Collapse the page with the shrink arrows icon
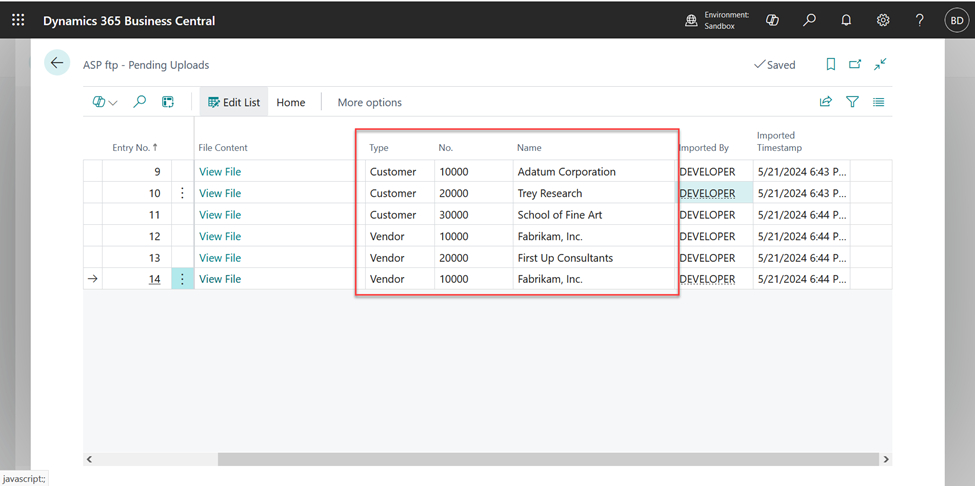The image size is (975, 486). pos(880,65)
